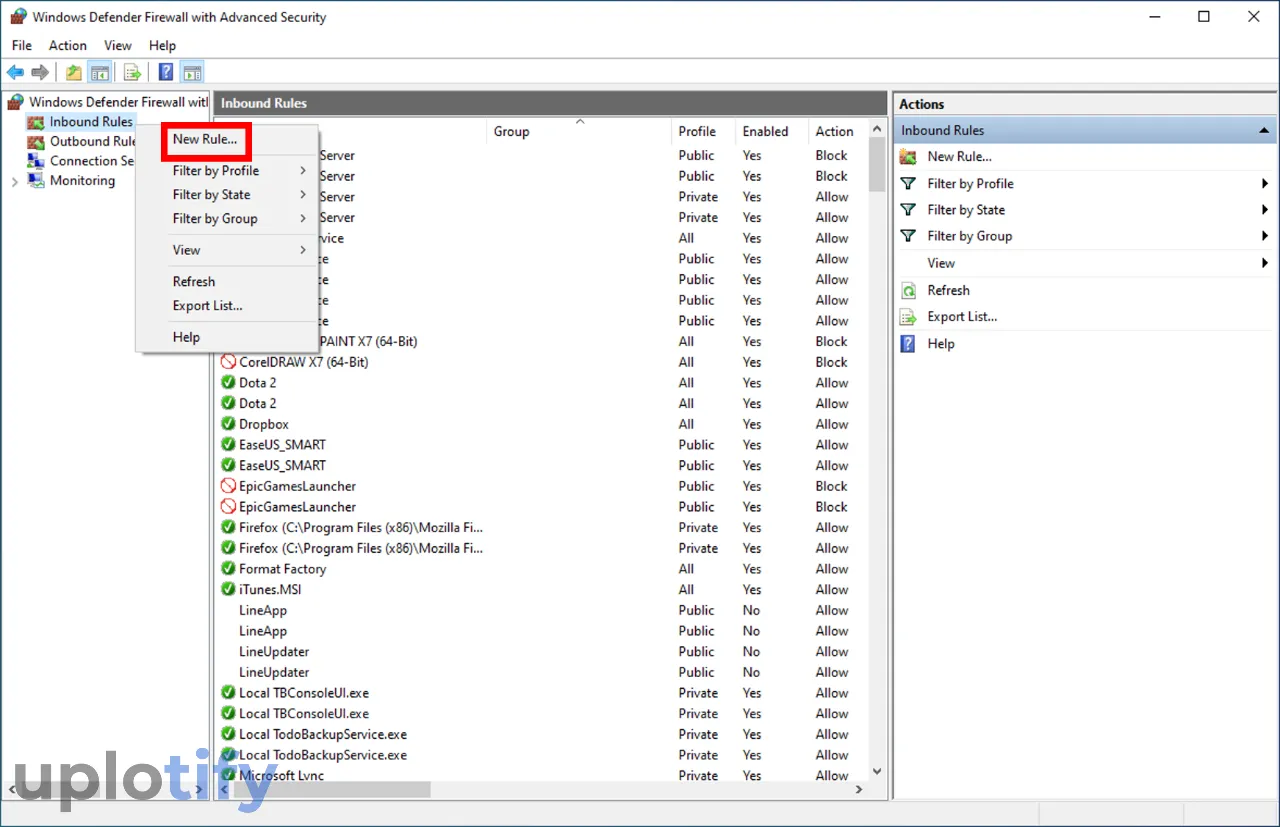1280x827 pixels.
Task: Click the All profile cell in iTunes.MSI row
Action: [x=686, y=590]
